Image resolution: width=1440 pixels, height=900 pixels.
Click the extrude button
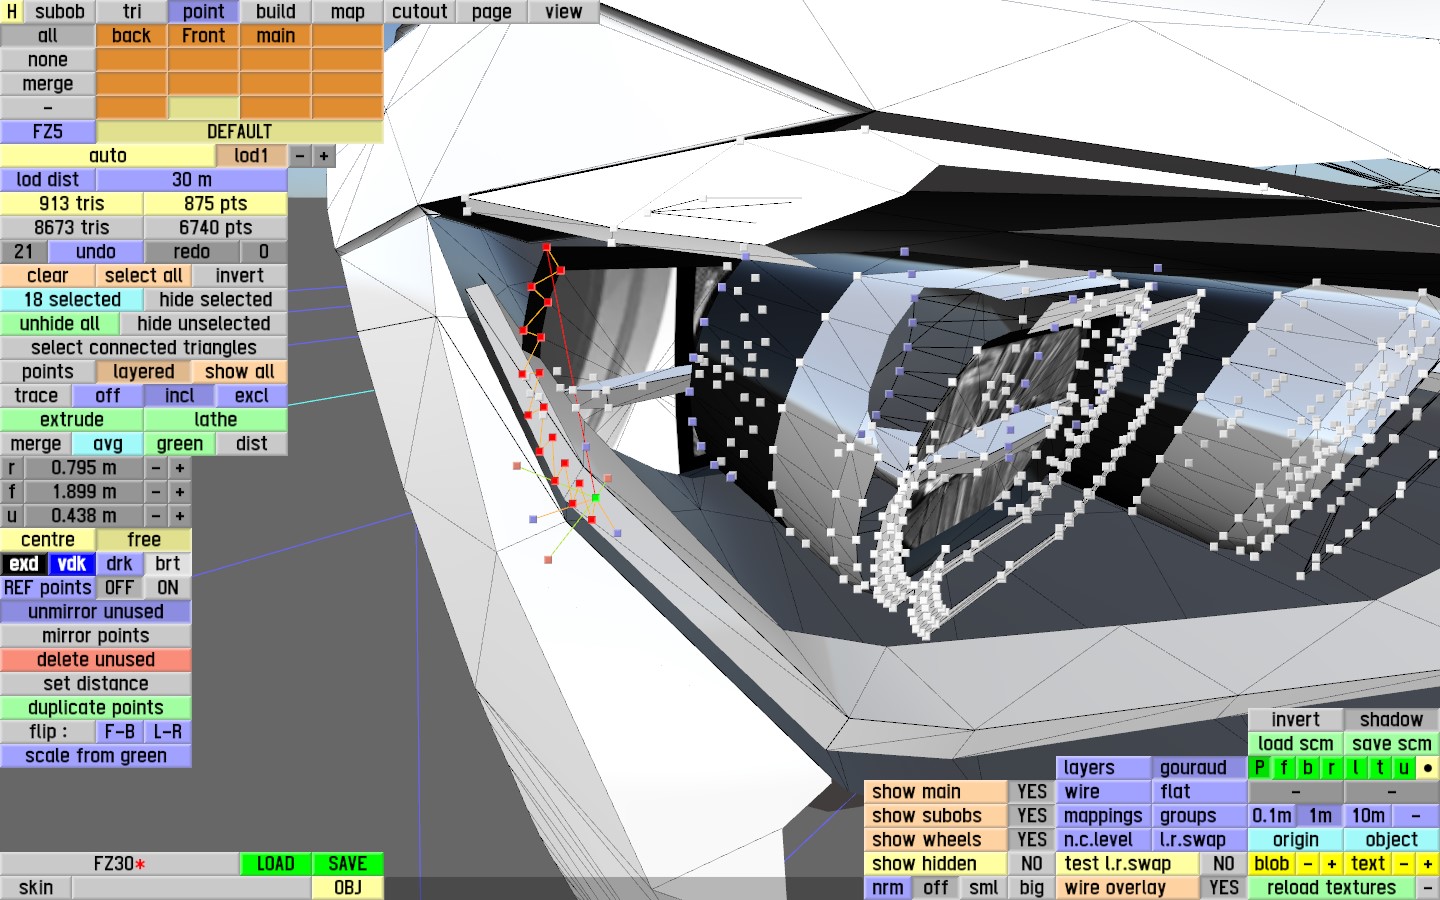pyautogui.click(x=72, y=420)
